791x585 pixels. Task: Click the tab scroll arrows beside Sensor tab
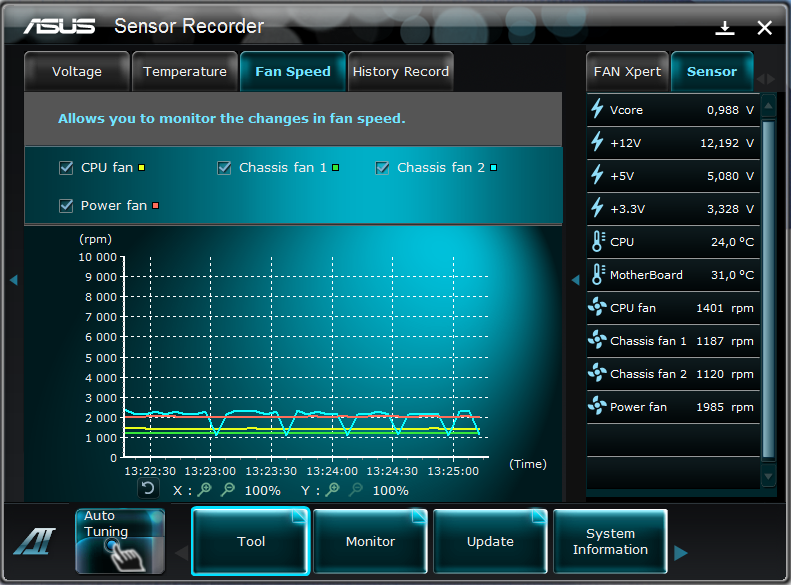766,79
